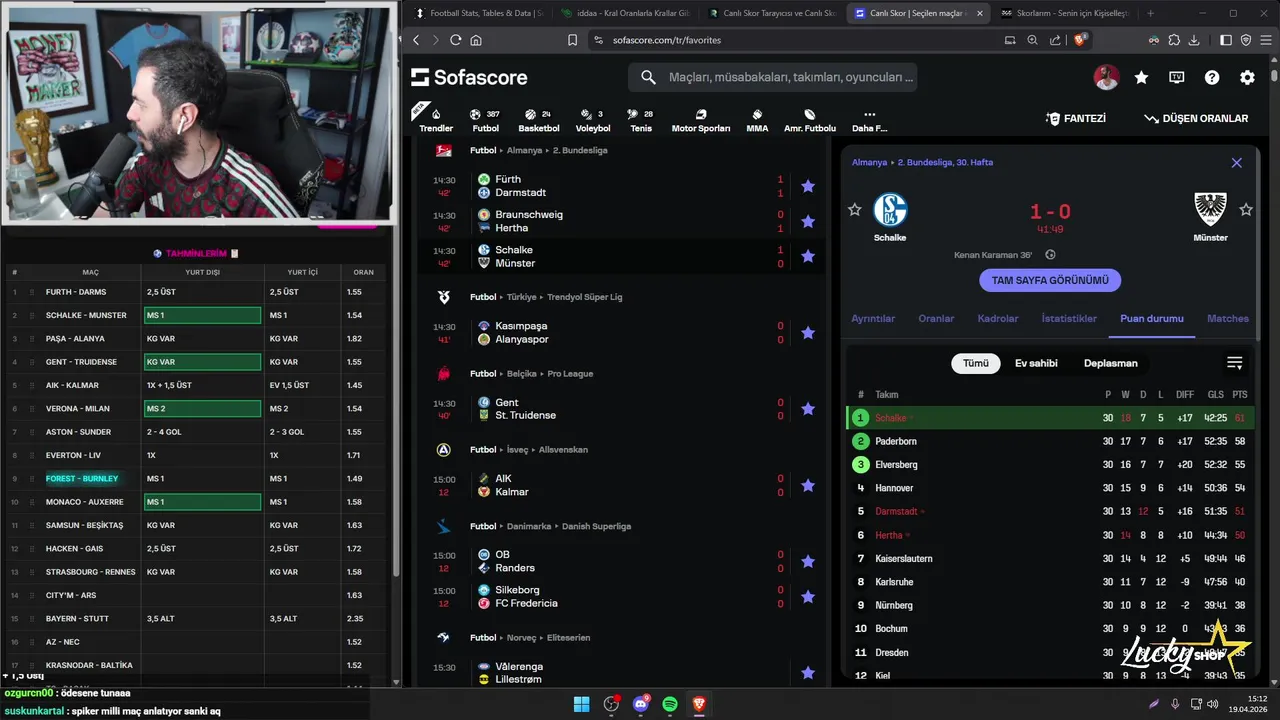Select the Tenis sport category
Image resolution: width=1280 pixels, height=720 pixels.
coord(641,120)
